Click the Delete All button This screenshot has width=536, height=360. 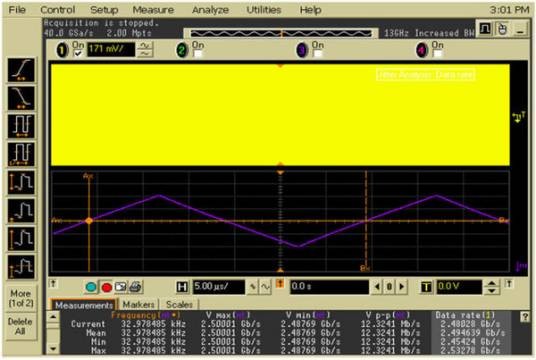click(x=20, y=326)
